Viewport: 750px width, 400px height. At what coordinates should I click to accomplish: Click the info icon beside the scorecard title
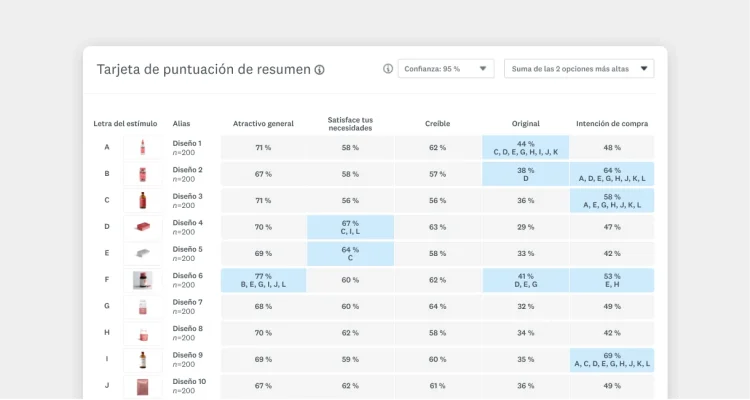point(320,70)
